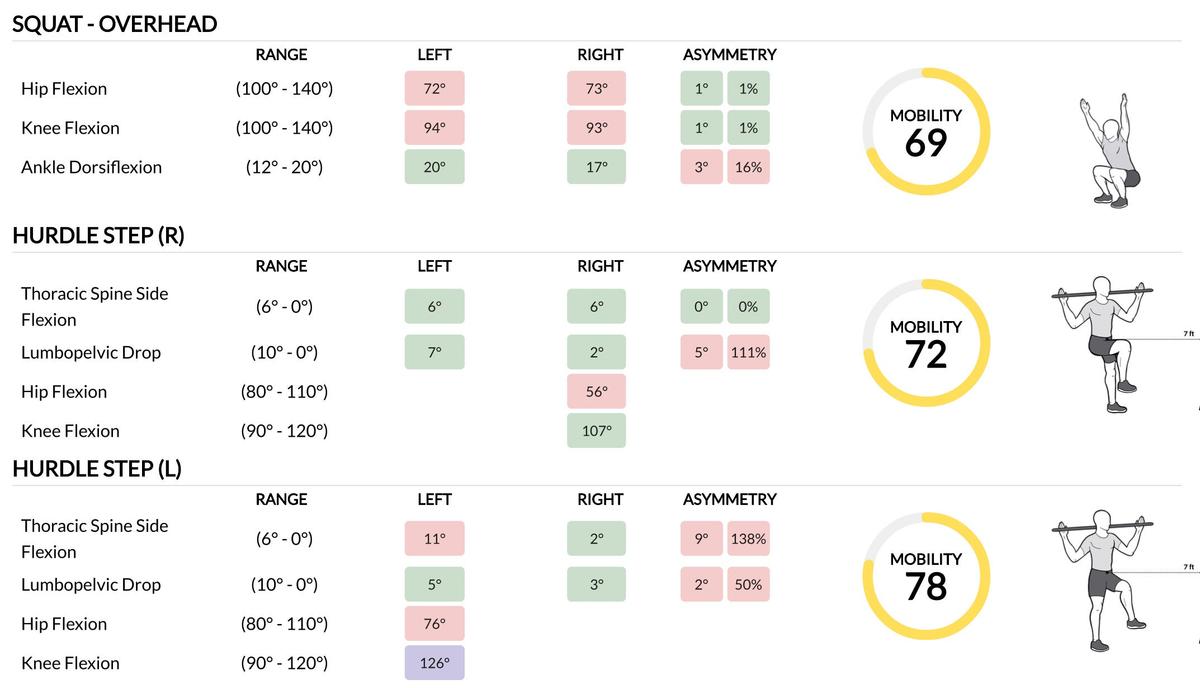The width and height of the screenshot is (1200, 688).
Task: Select the Mobility 72 circular gauge
Action: click(x=926, y=344)
